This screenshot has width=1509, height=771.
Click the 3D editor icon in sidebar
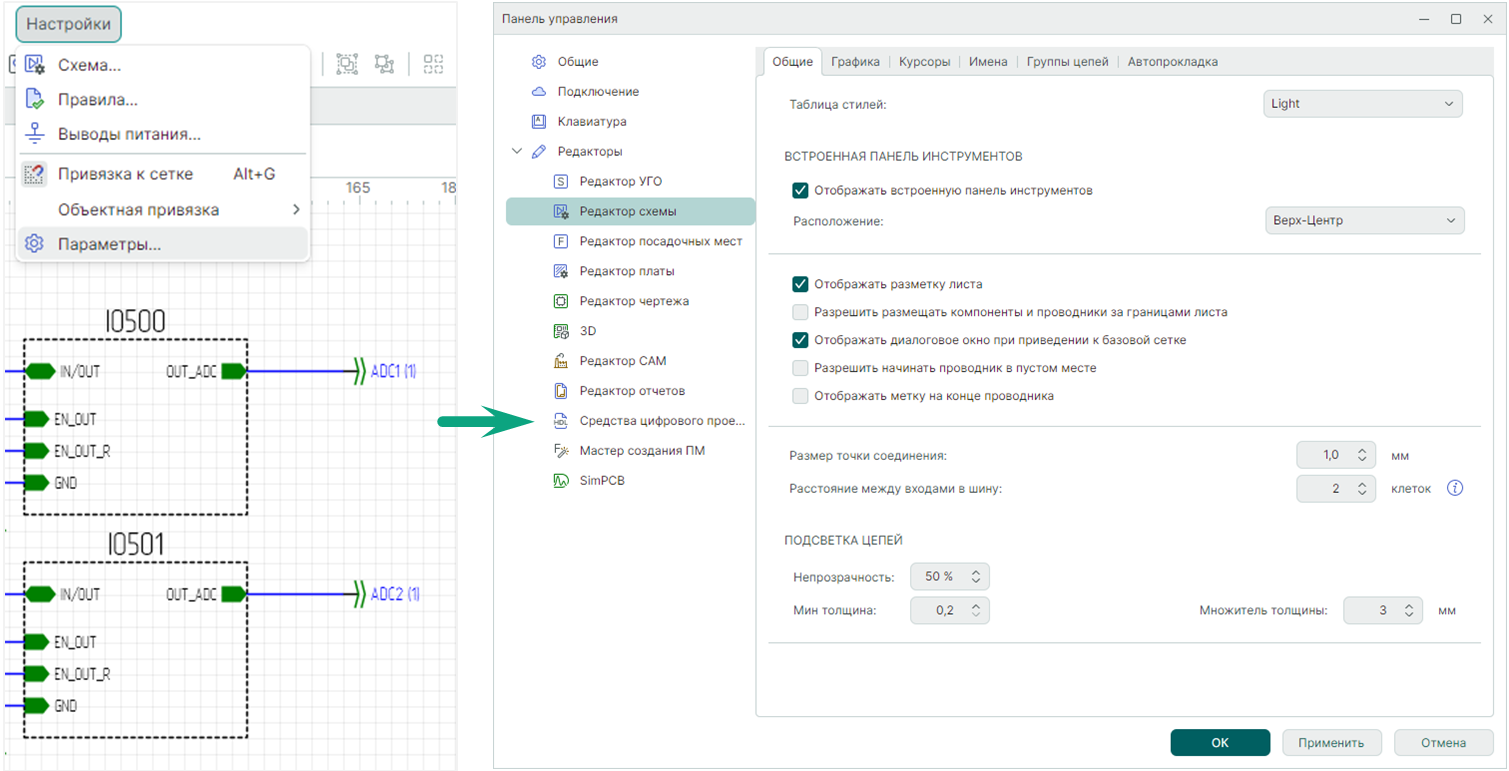coord(561,331)
